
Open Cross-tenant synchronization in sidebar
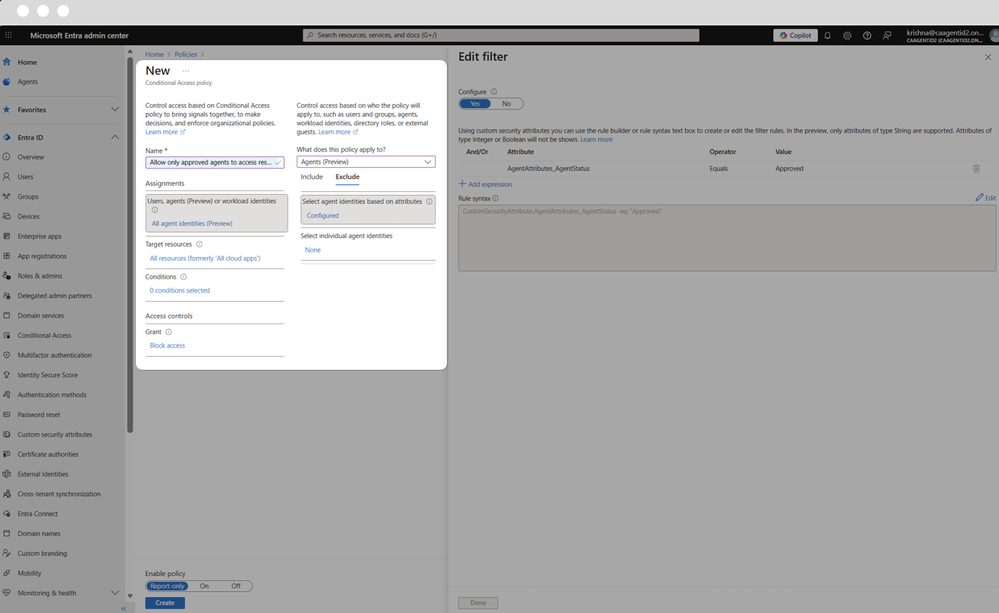pos(59,494)
